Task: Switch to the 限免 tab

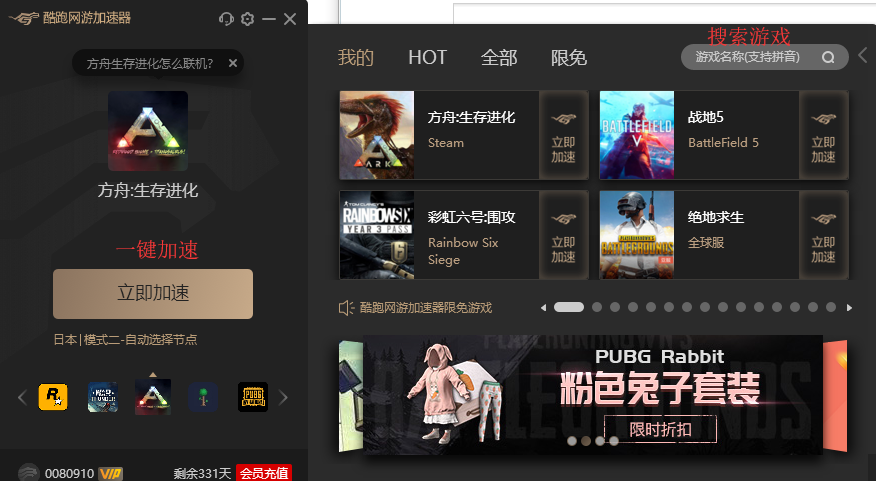Action: pos(569,58)
